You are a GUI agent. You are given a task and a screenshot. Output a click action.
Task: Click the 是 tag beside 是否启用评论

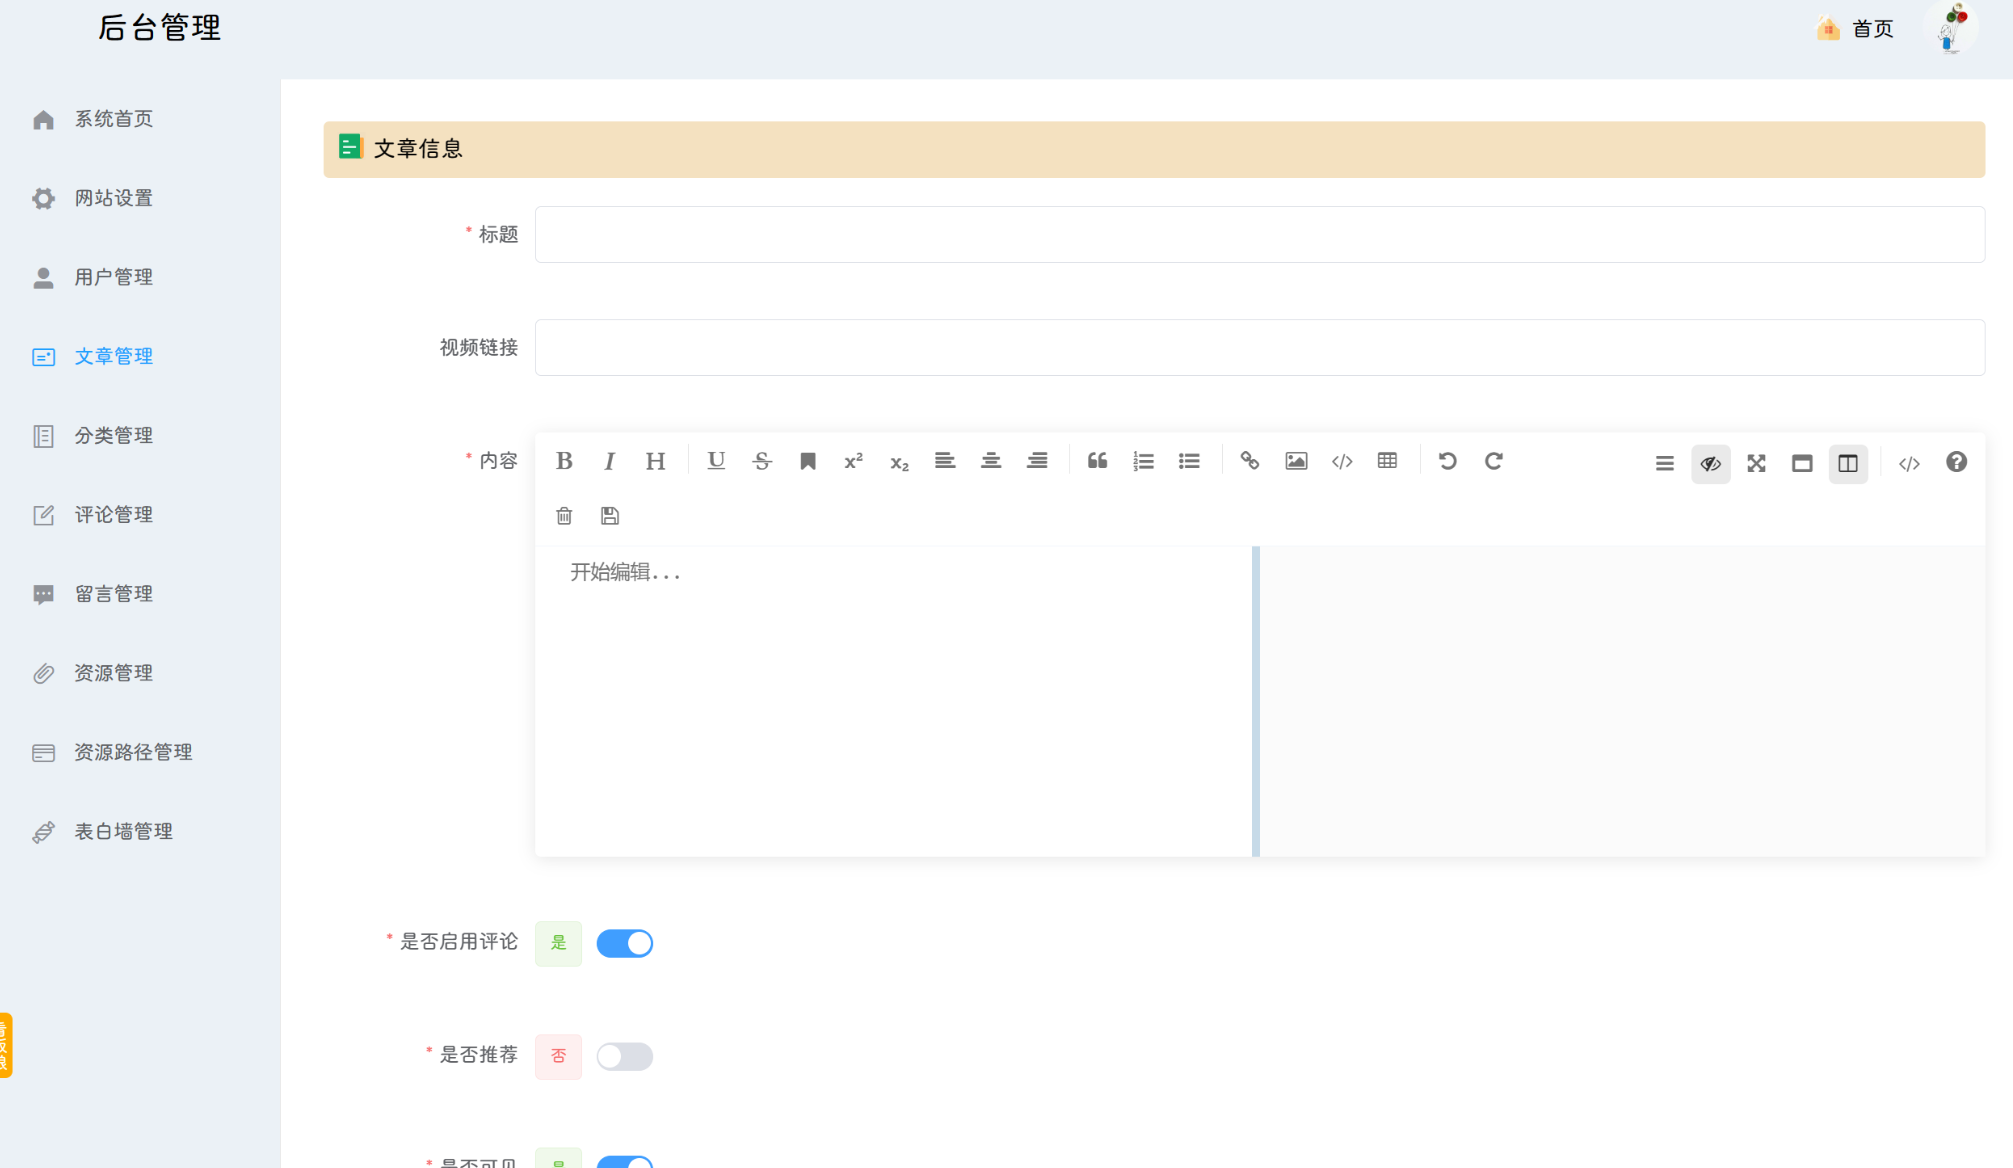[x=558, y=943]
